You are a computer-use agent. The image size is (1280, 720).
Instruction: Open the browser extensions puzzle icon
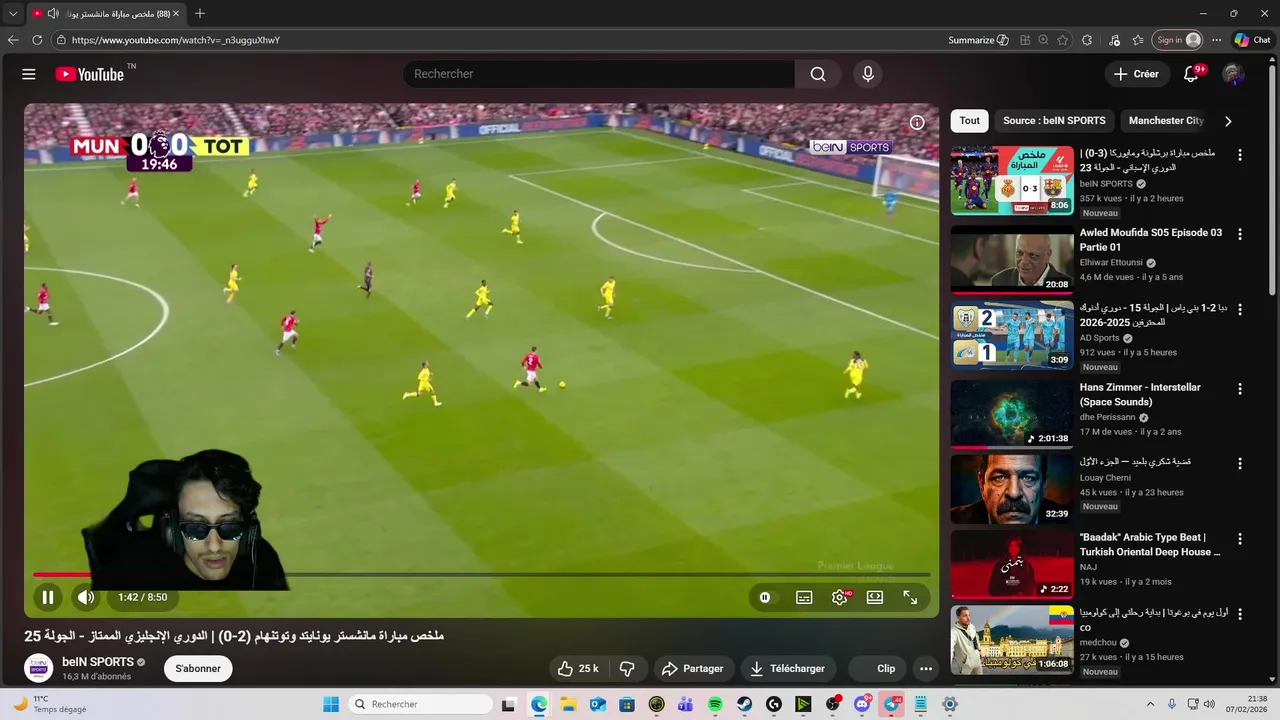click(x=1089, y=40)
